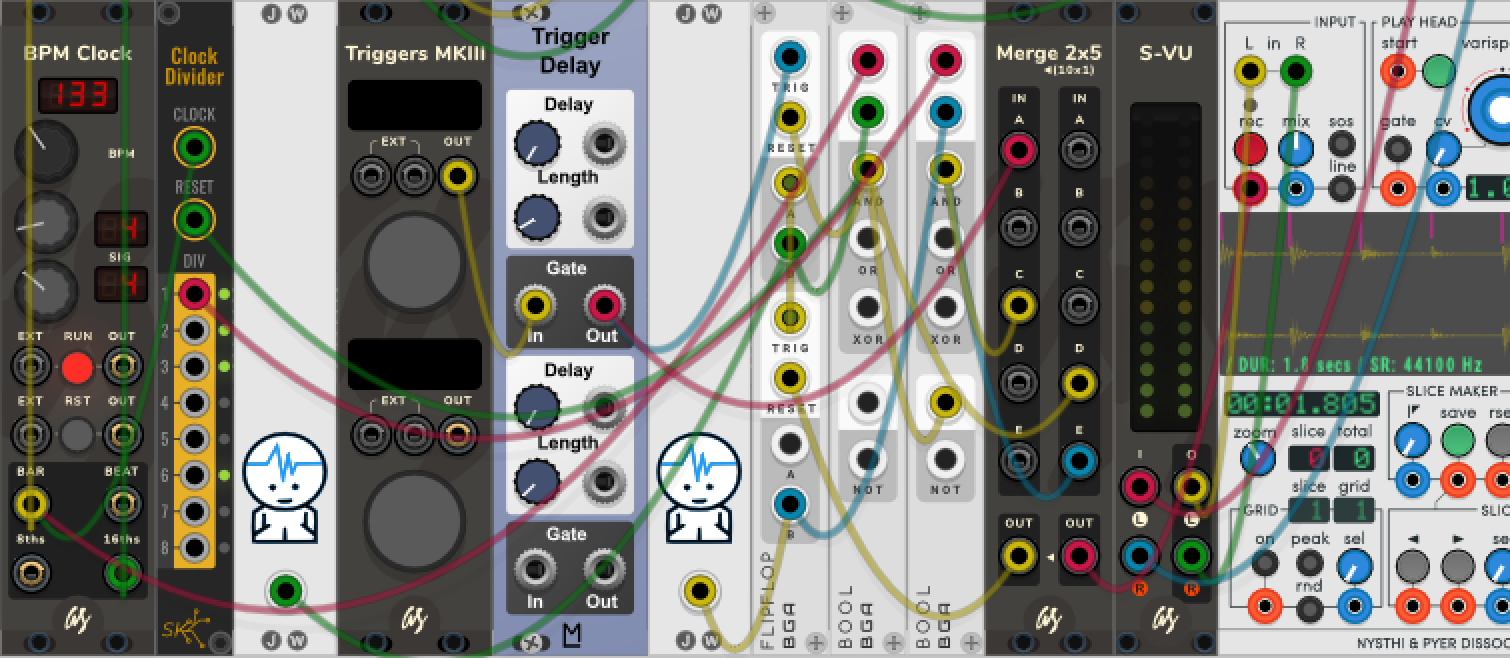Click the upper Delay knob on Trigger Delay
This screenshot has height=658, width=1510.
[x=536, y=144]
